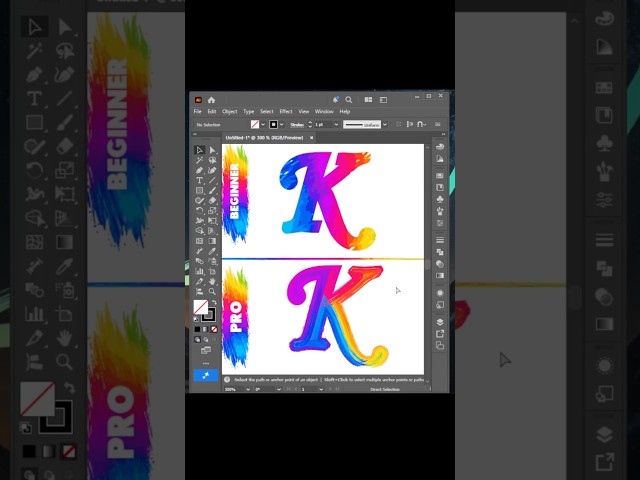This screenshot has width=640, height=480.
Task: Select the Column Graph tool
Action: [x=200, y=271]
